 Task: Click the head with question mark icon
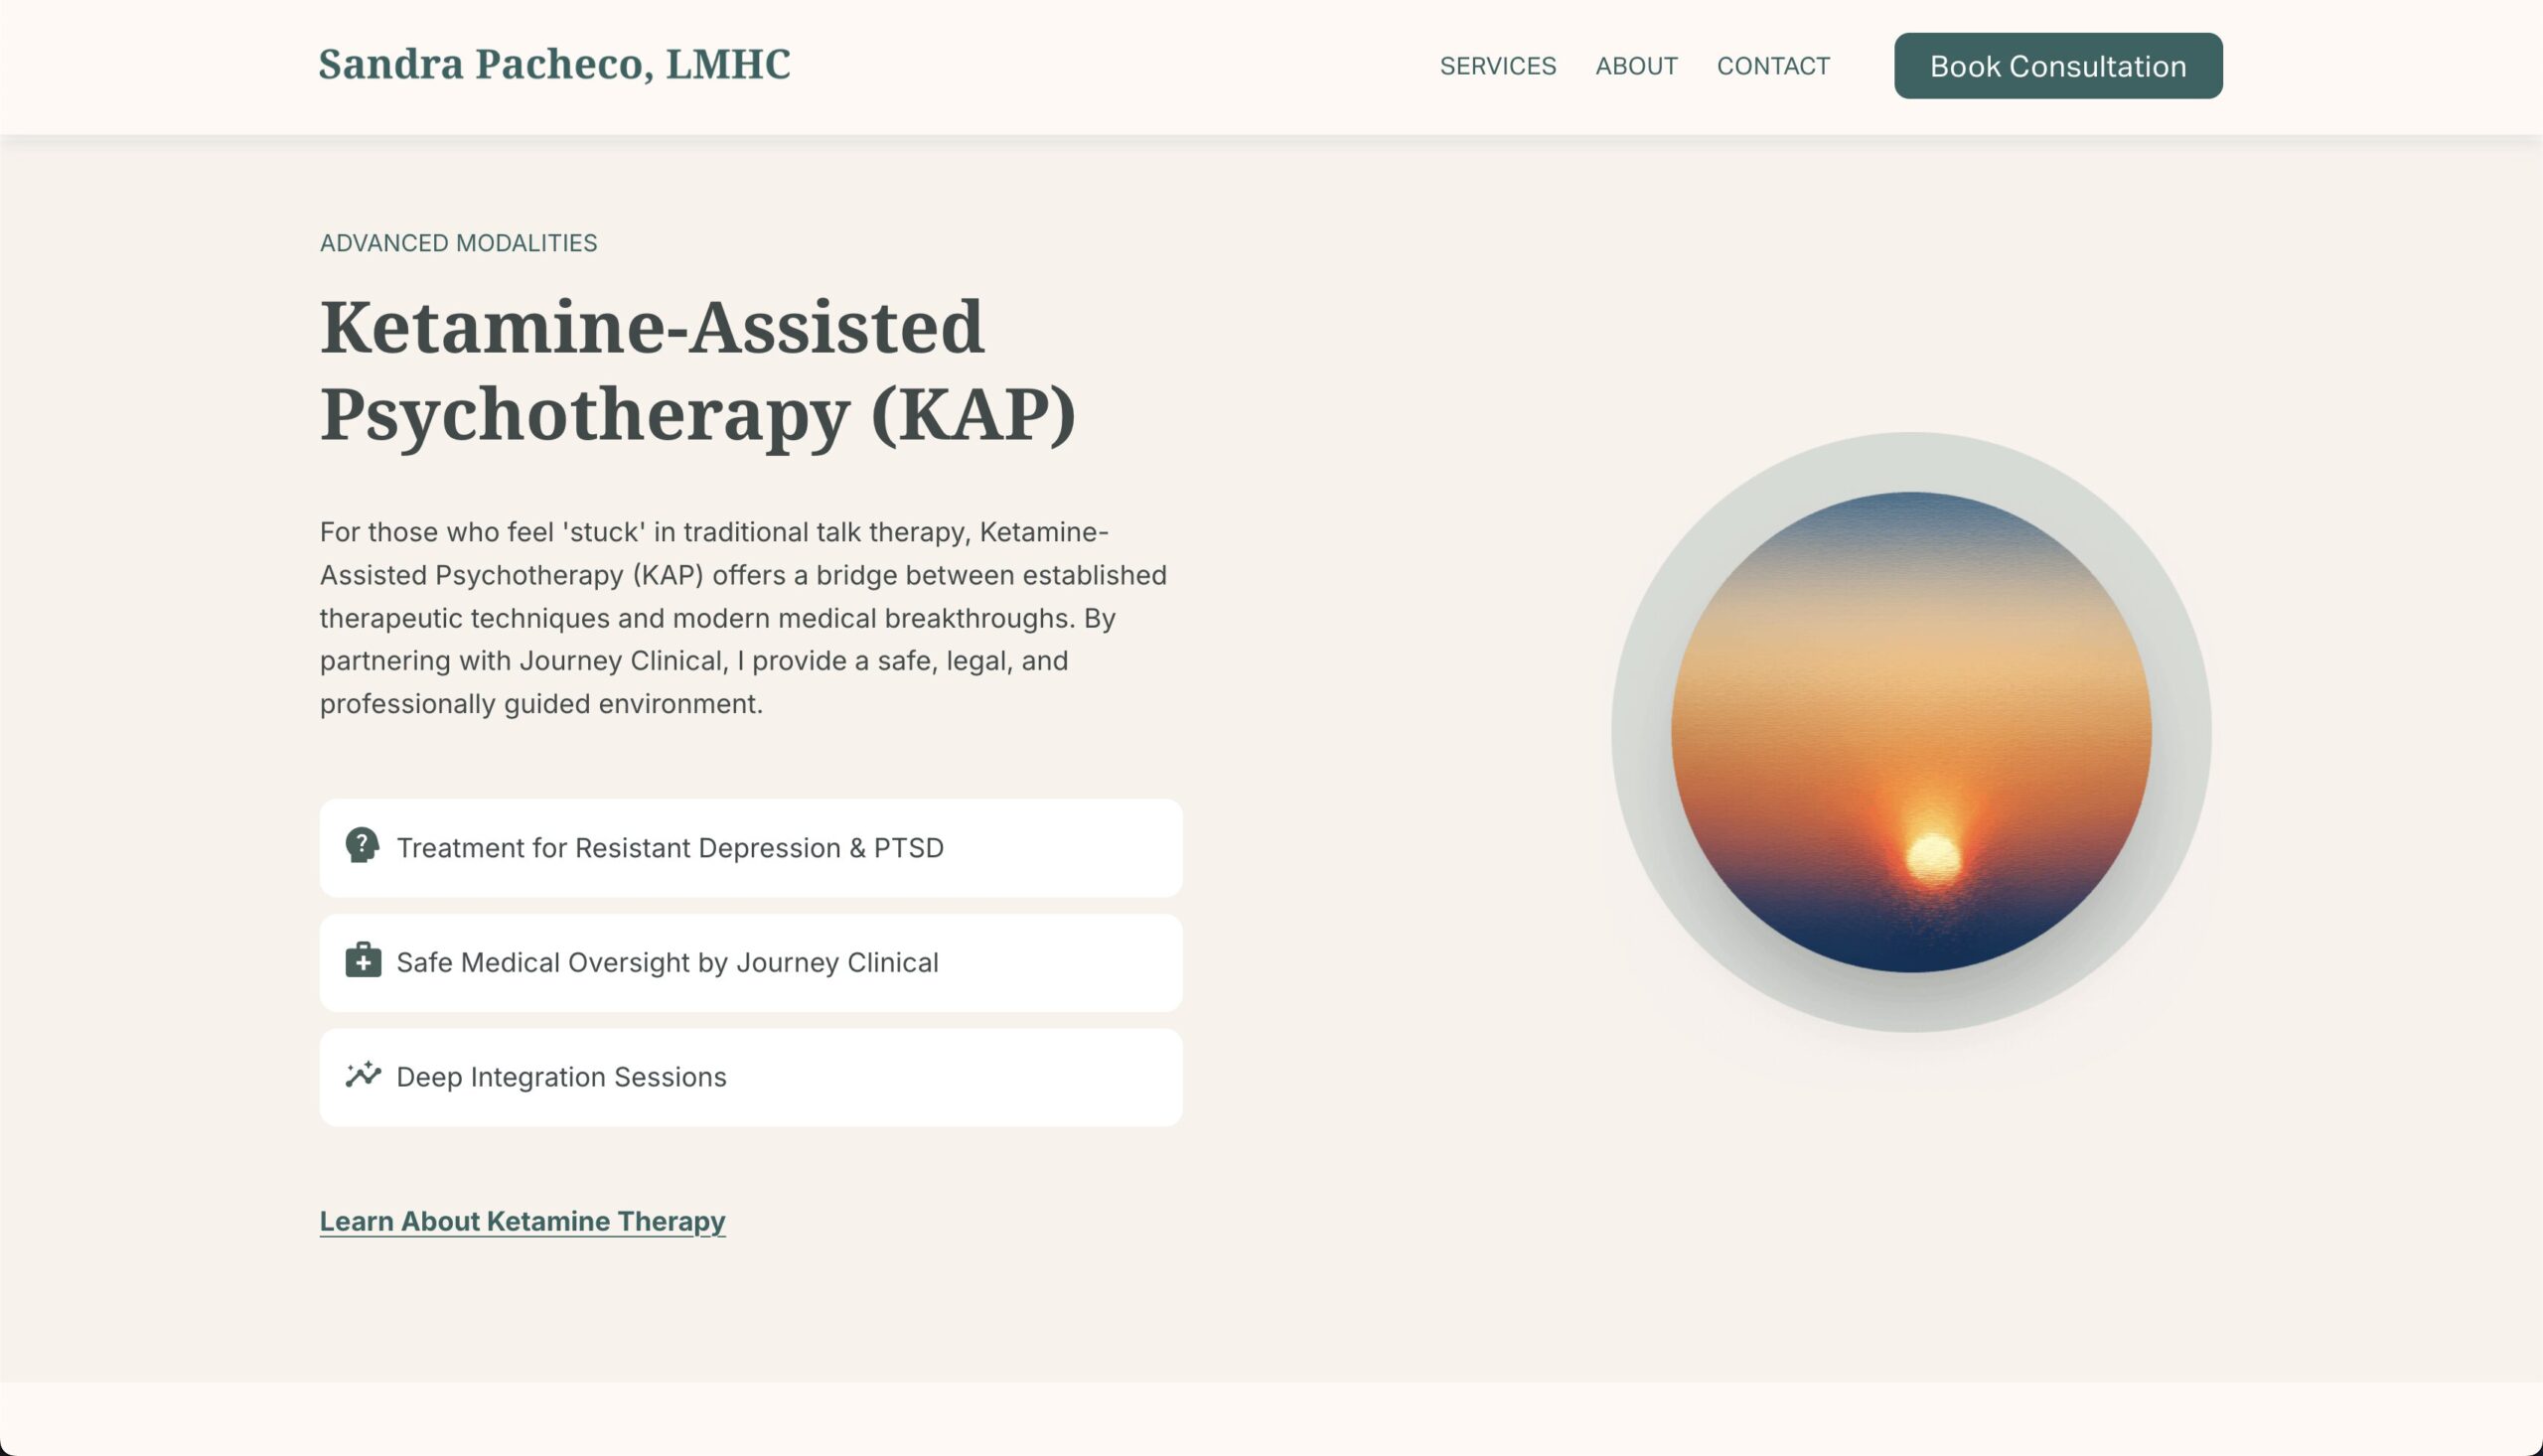pos(361,846)
